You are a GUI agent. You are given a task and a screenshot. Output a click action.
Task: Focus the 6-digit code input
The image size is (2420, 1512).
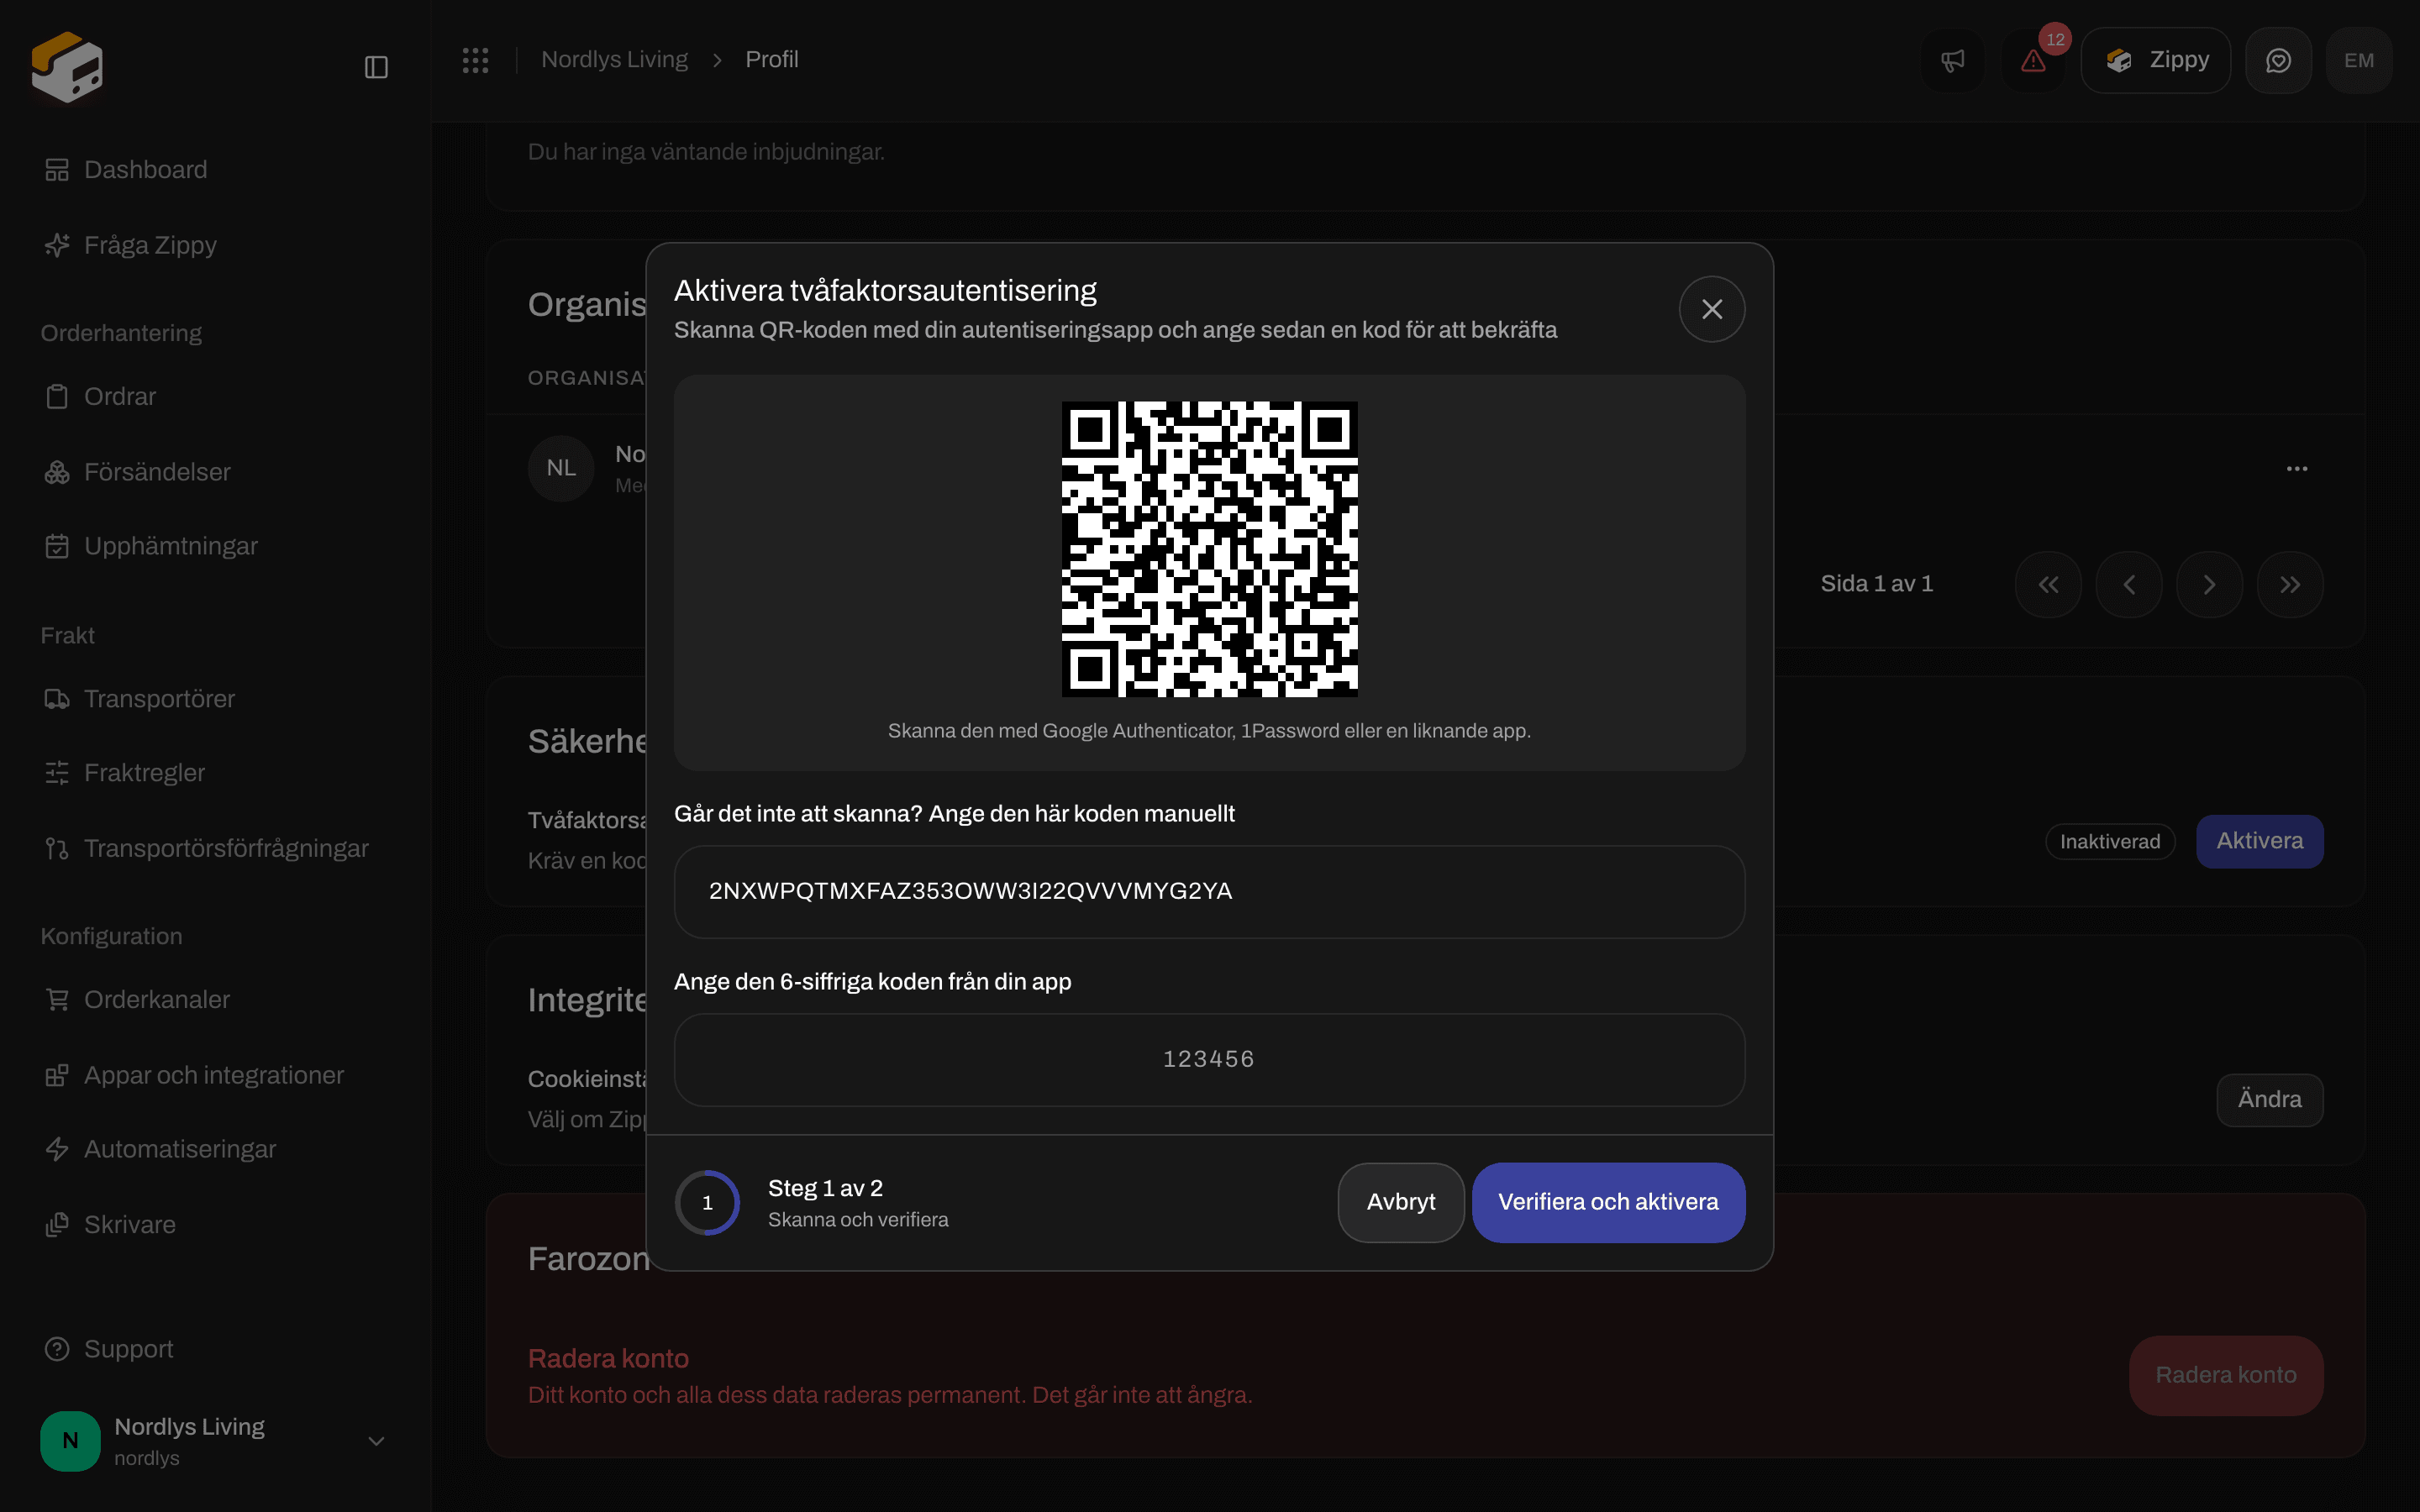(x=1209, y=1059)
